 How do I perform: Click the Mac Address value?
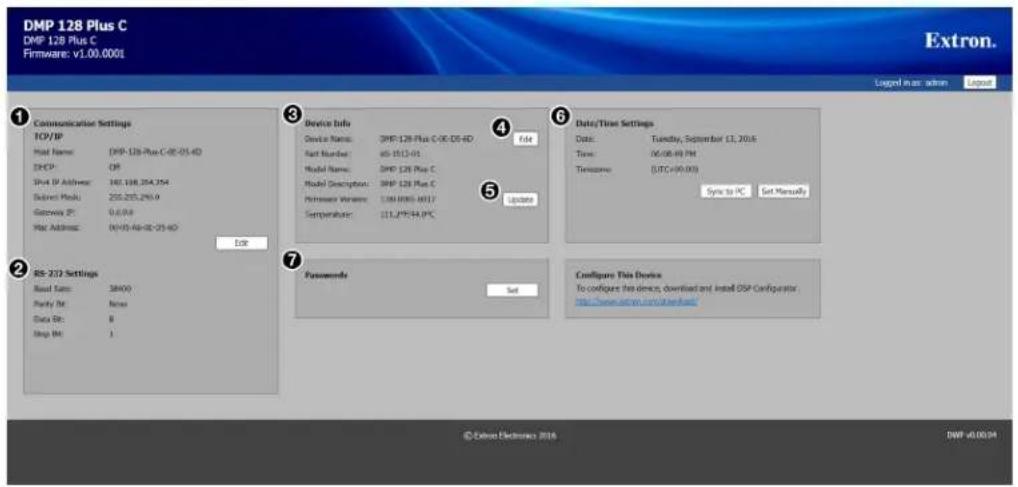143,228
